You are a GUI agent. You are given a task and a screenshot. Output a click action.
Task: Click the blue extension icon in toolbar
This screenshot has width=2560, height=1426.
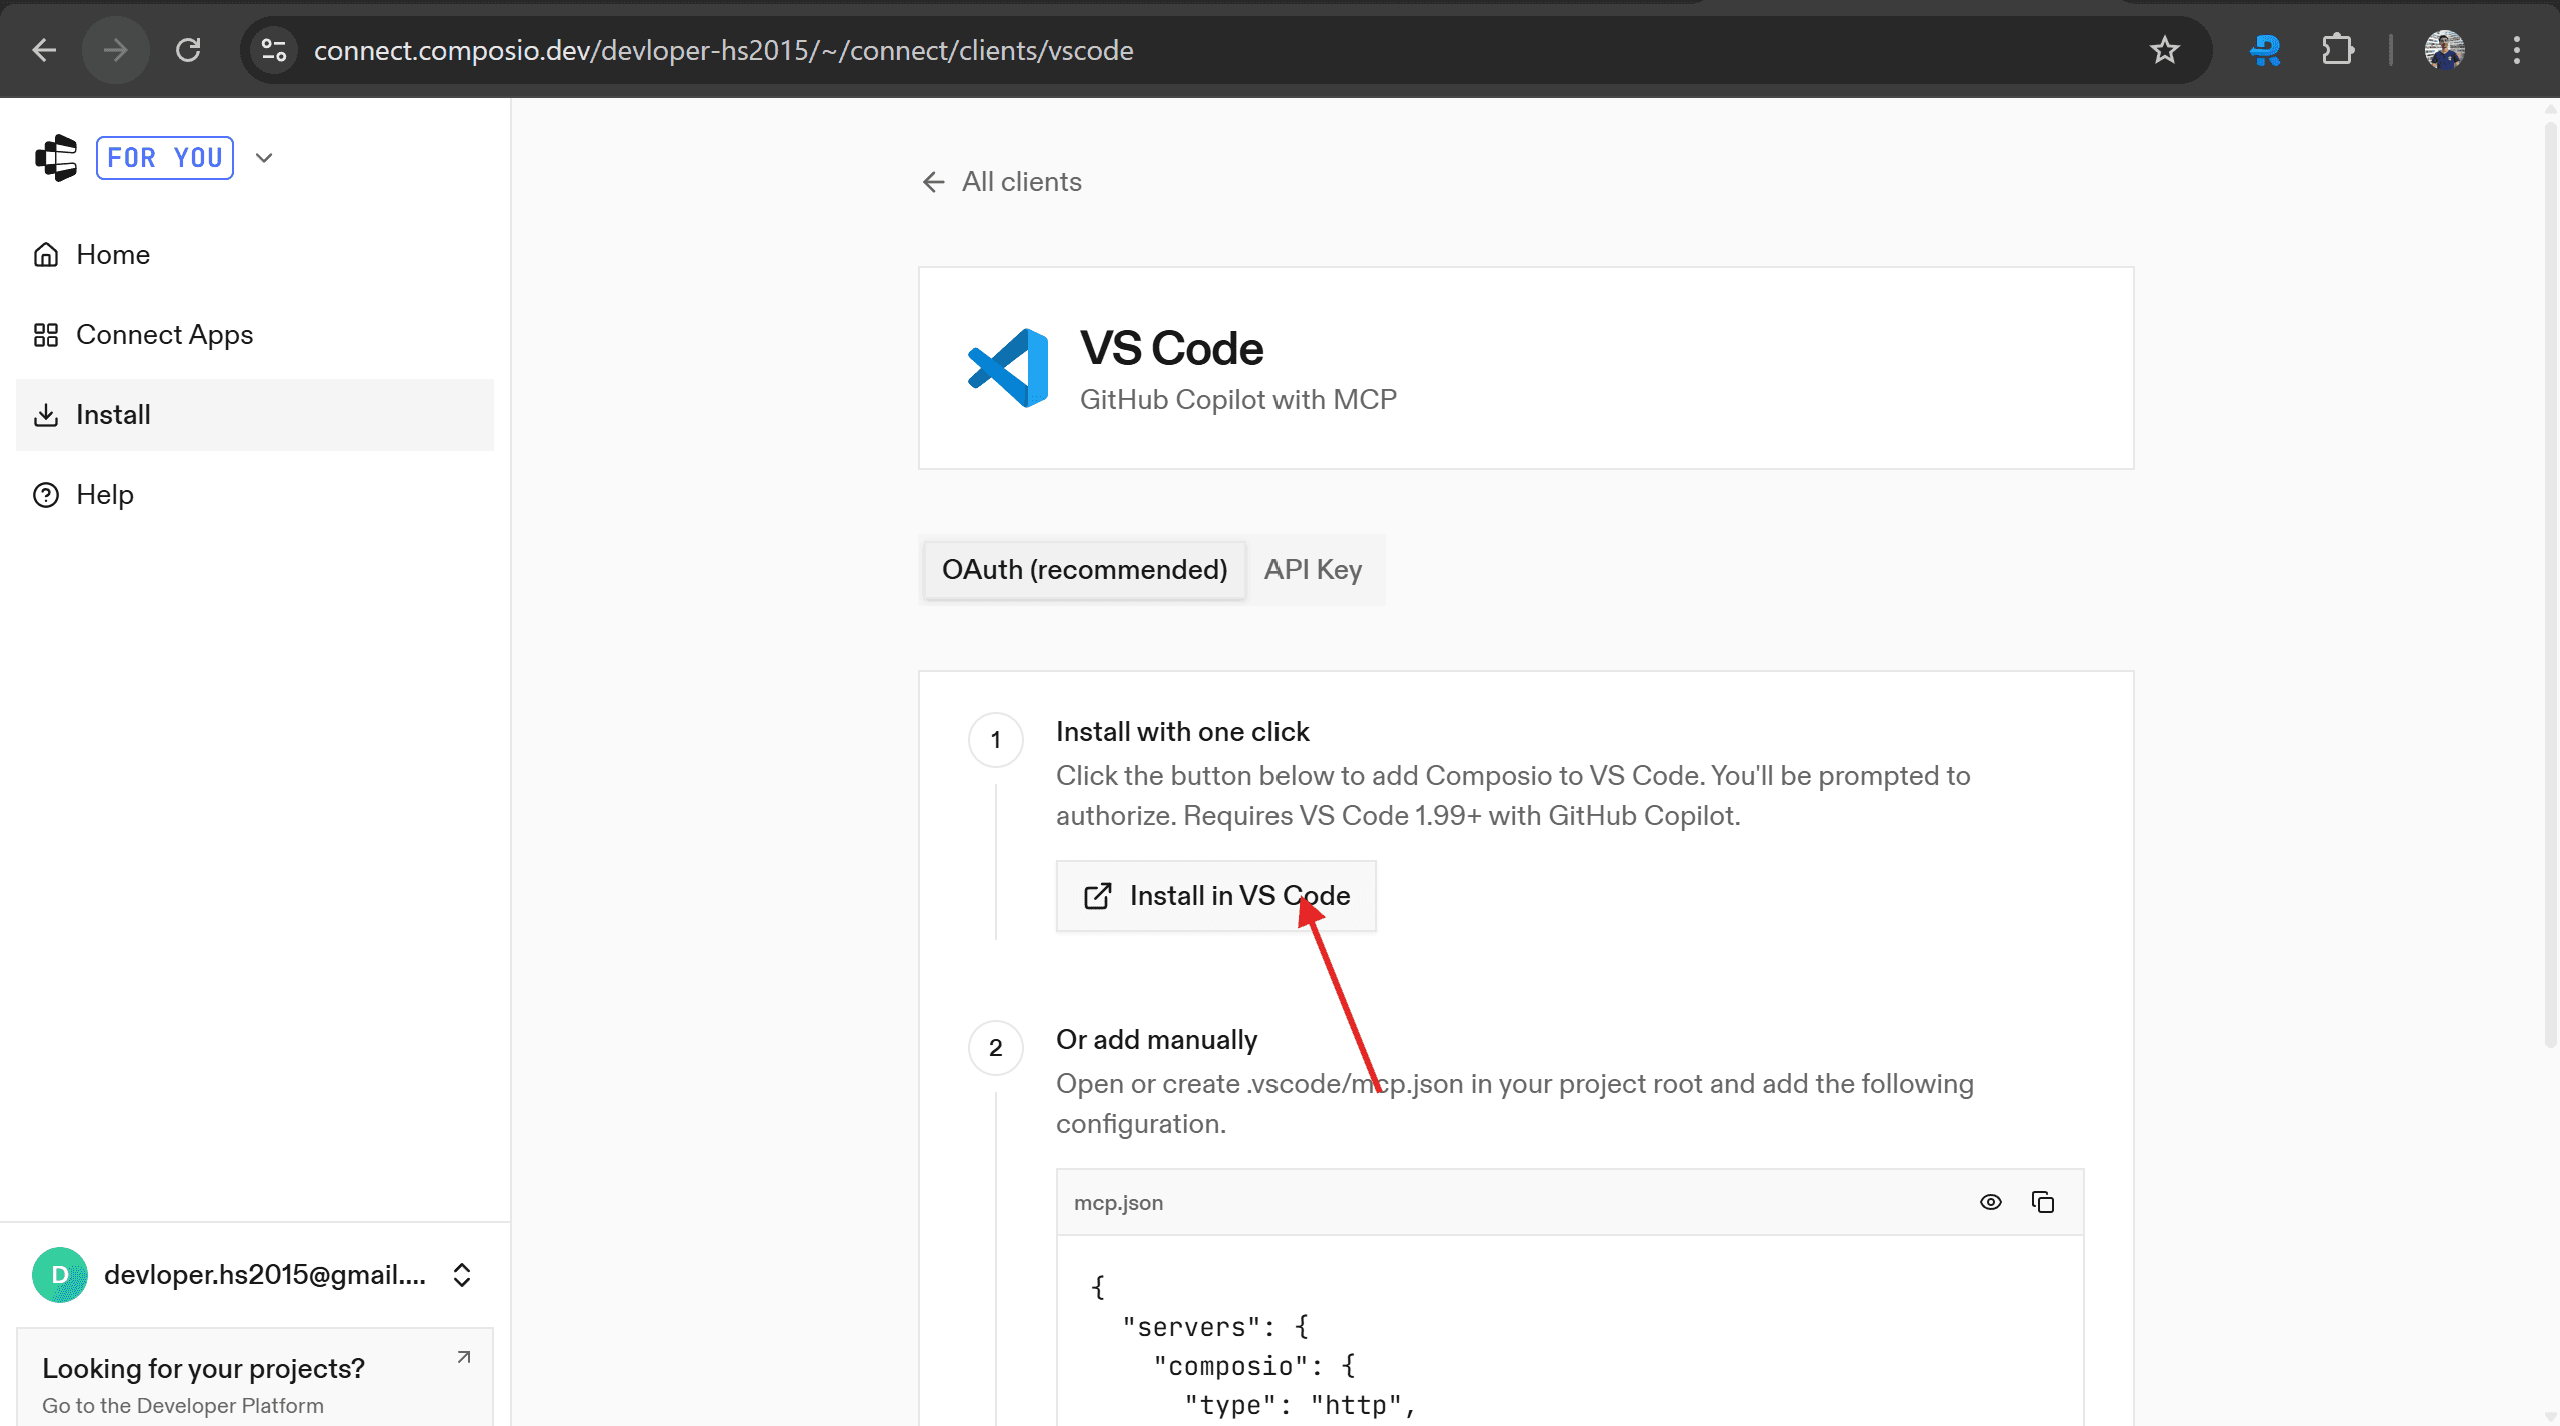[2265, 50]
